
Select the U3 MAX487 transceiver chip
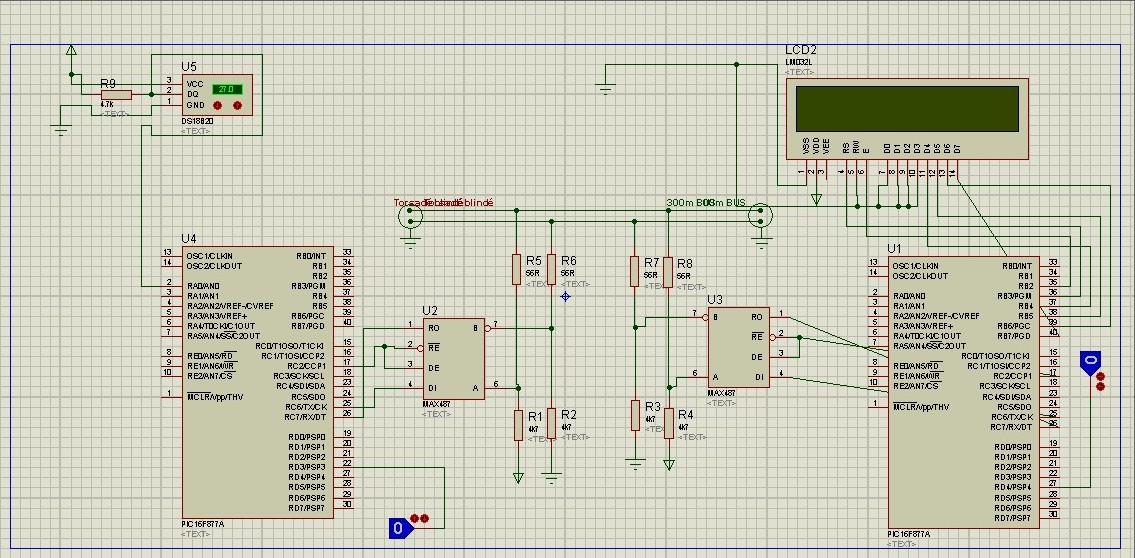738,347
